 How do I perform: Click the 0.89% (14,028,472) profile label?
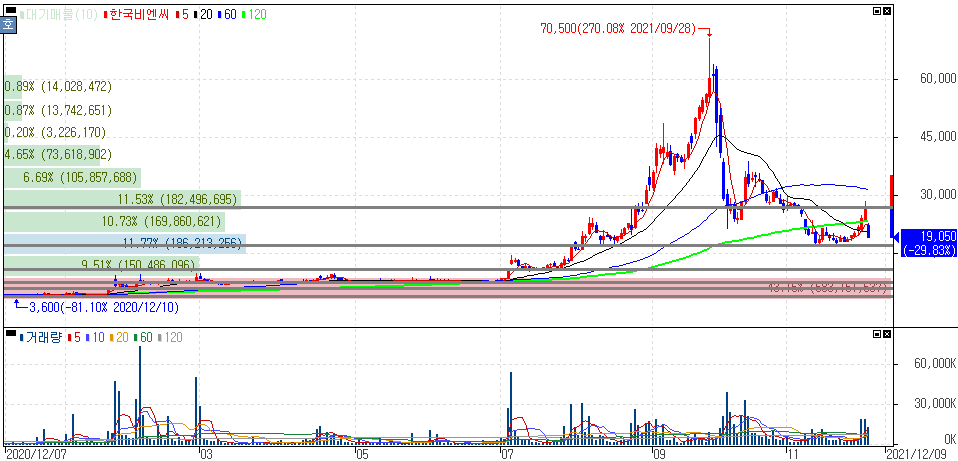coord(58,87)
